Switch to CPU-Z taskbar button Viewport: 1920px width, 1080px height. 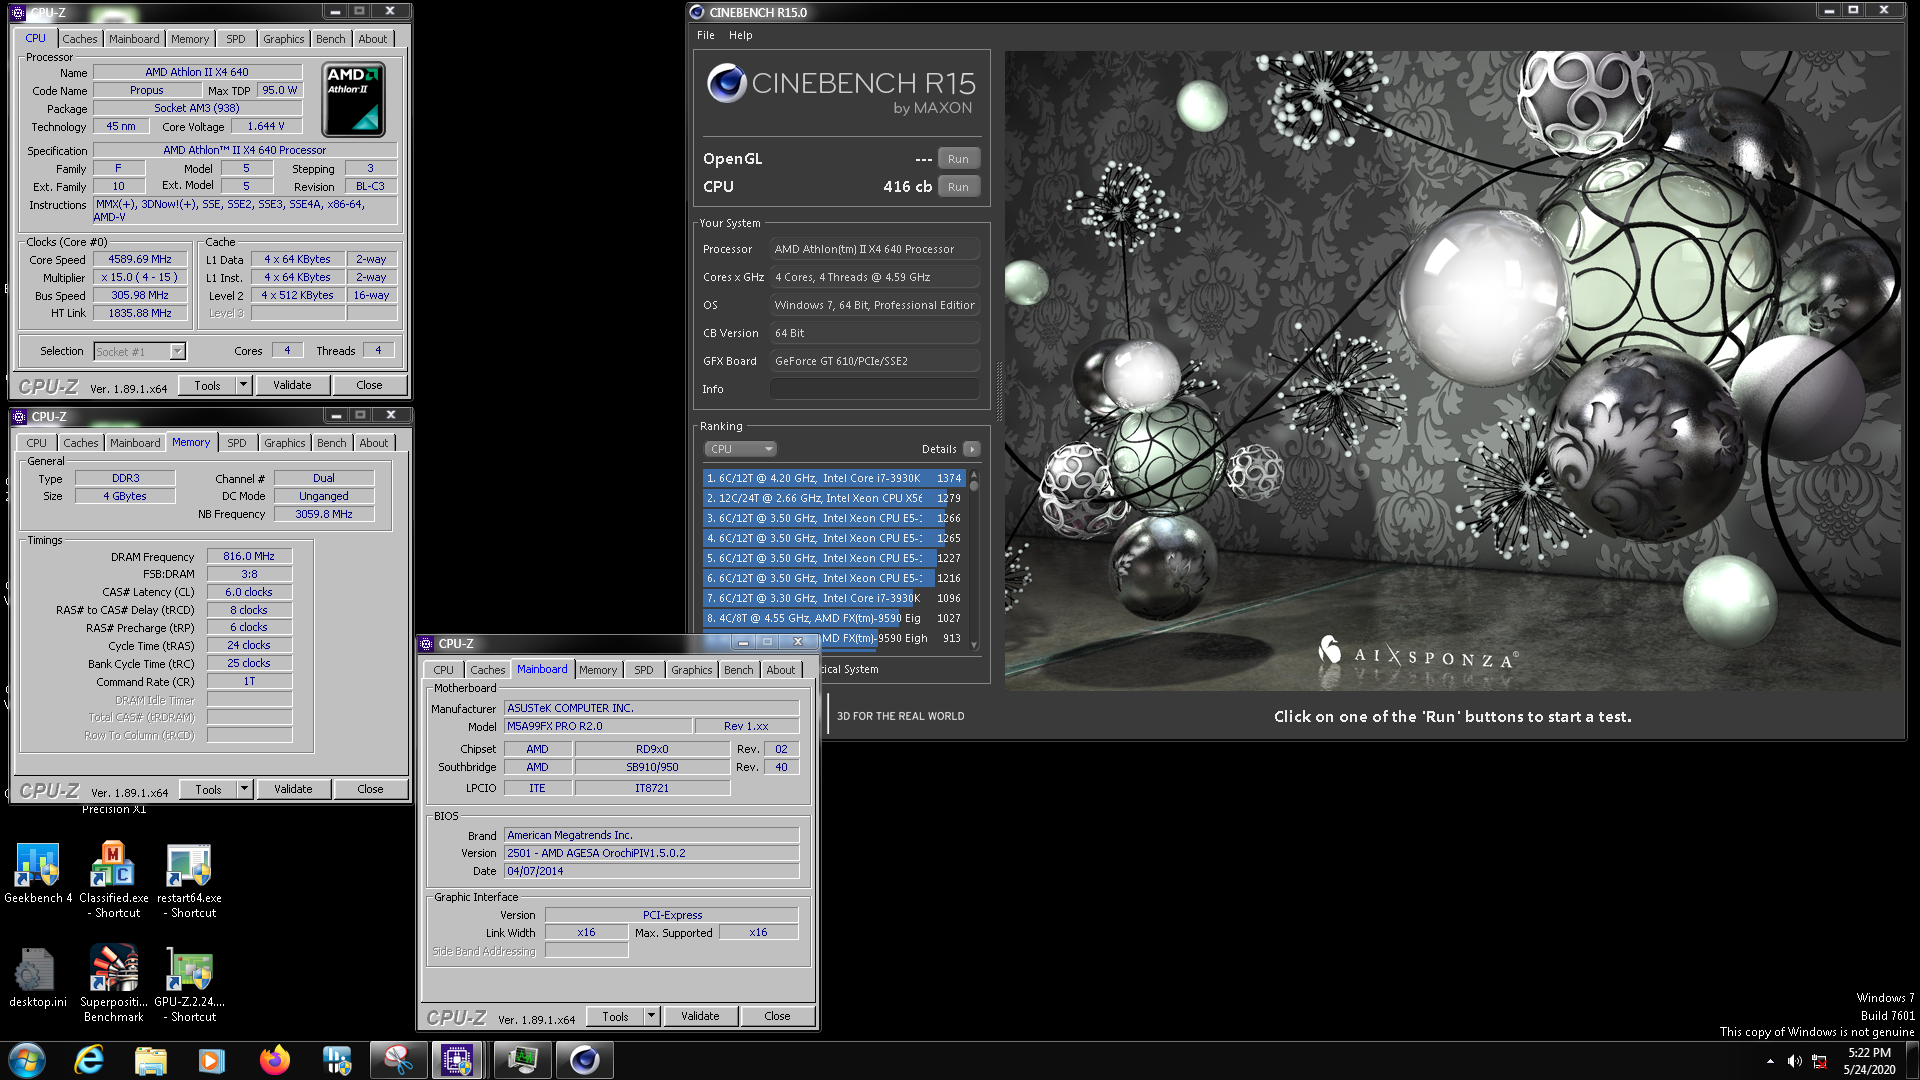(458, 1060)
